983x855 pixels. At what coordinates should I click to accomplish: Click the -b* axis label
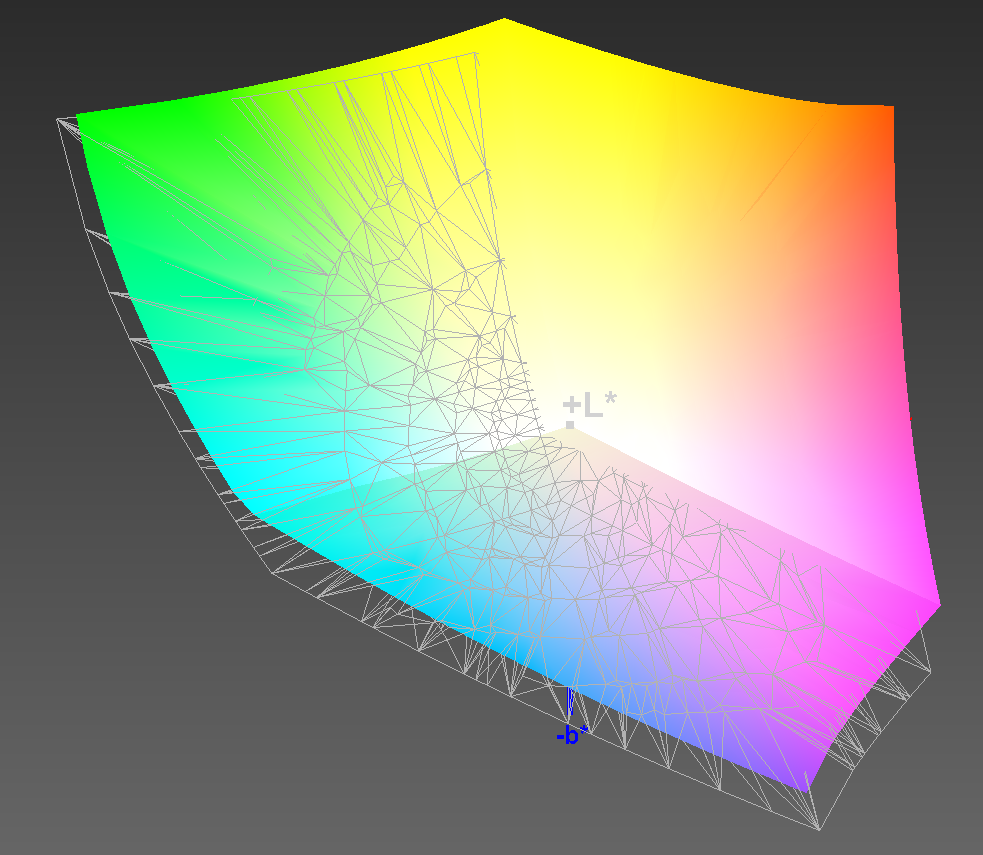tap(572, 735)
